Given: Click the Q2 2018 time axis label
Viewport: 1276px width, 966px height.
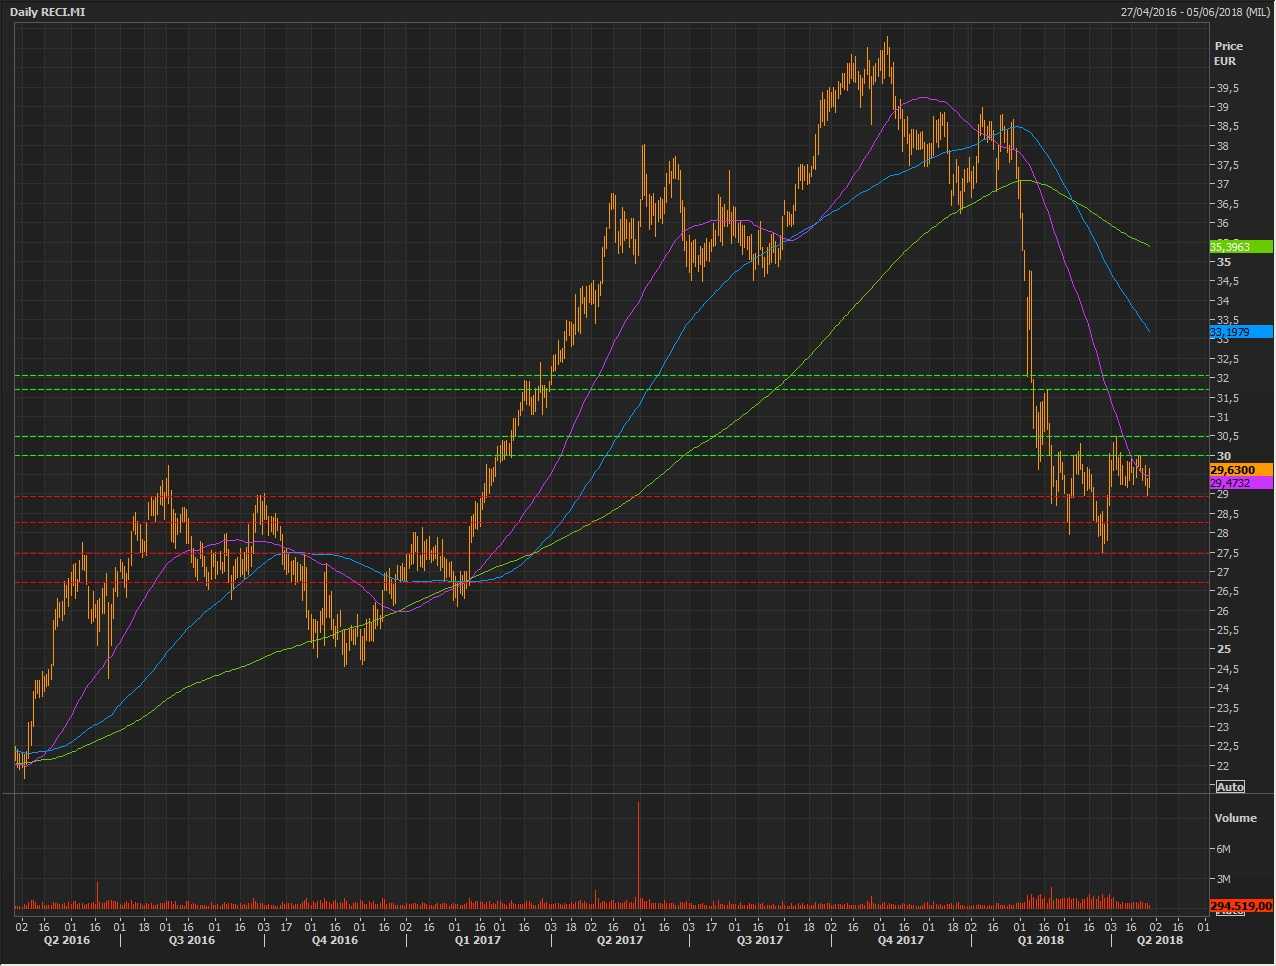Looking at the screenshot, I should coord(1159,940).
